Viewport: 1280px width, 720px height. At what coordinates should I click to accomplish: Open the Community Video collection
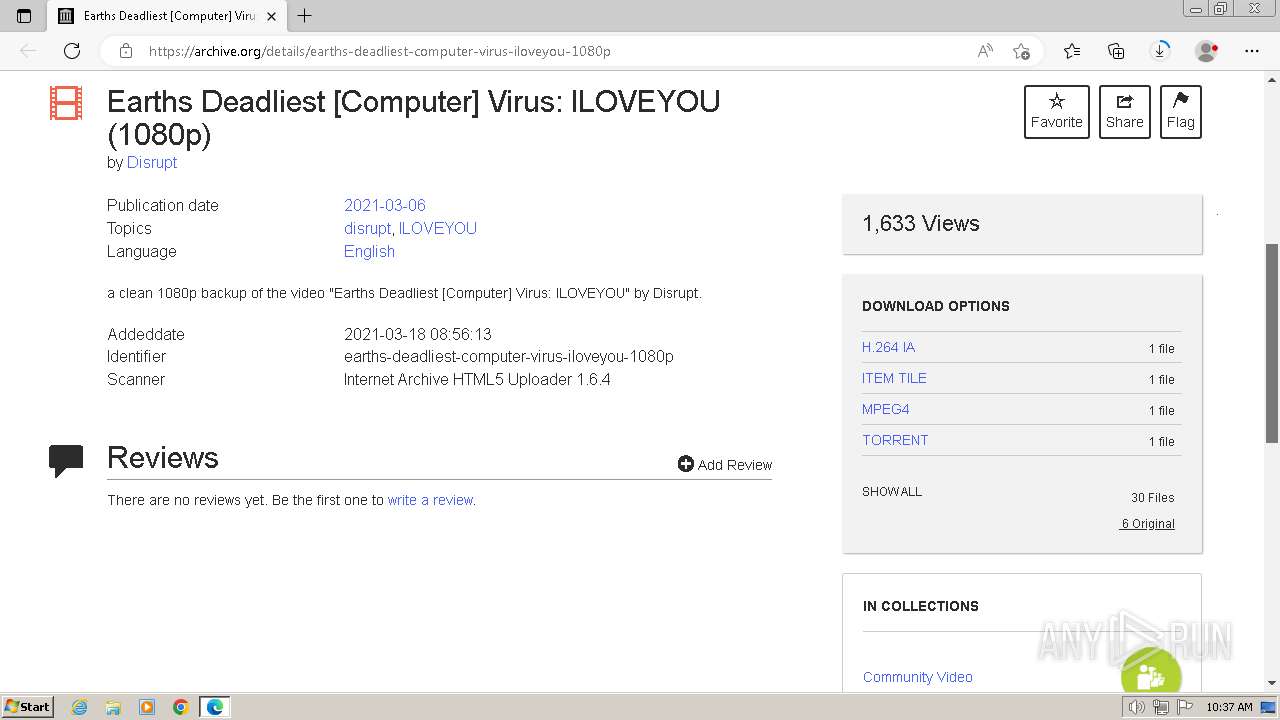click(x=918, y=677)
